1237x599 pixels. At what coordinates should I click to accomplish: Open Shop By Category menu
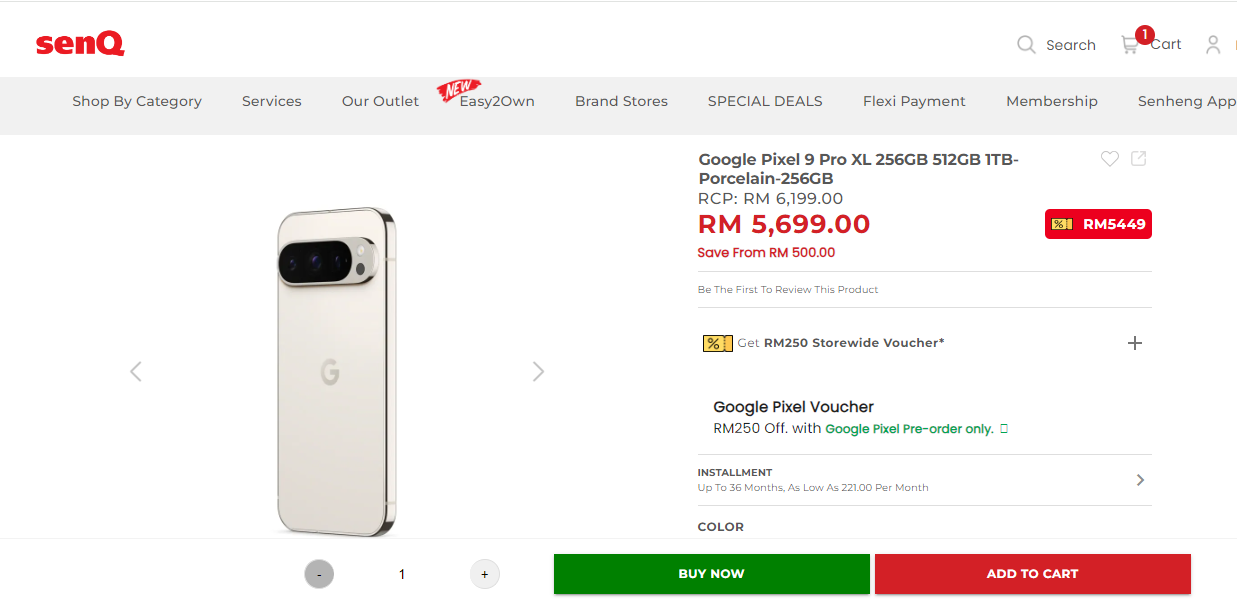pos(137,101)
